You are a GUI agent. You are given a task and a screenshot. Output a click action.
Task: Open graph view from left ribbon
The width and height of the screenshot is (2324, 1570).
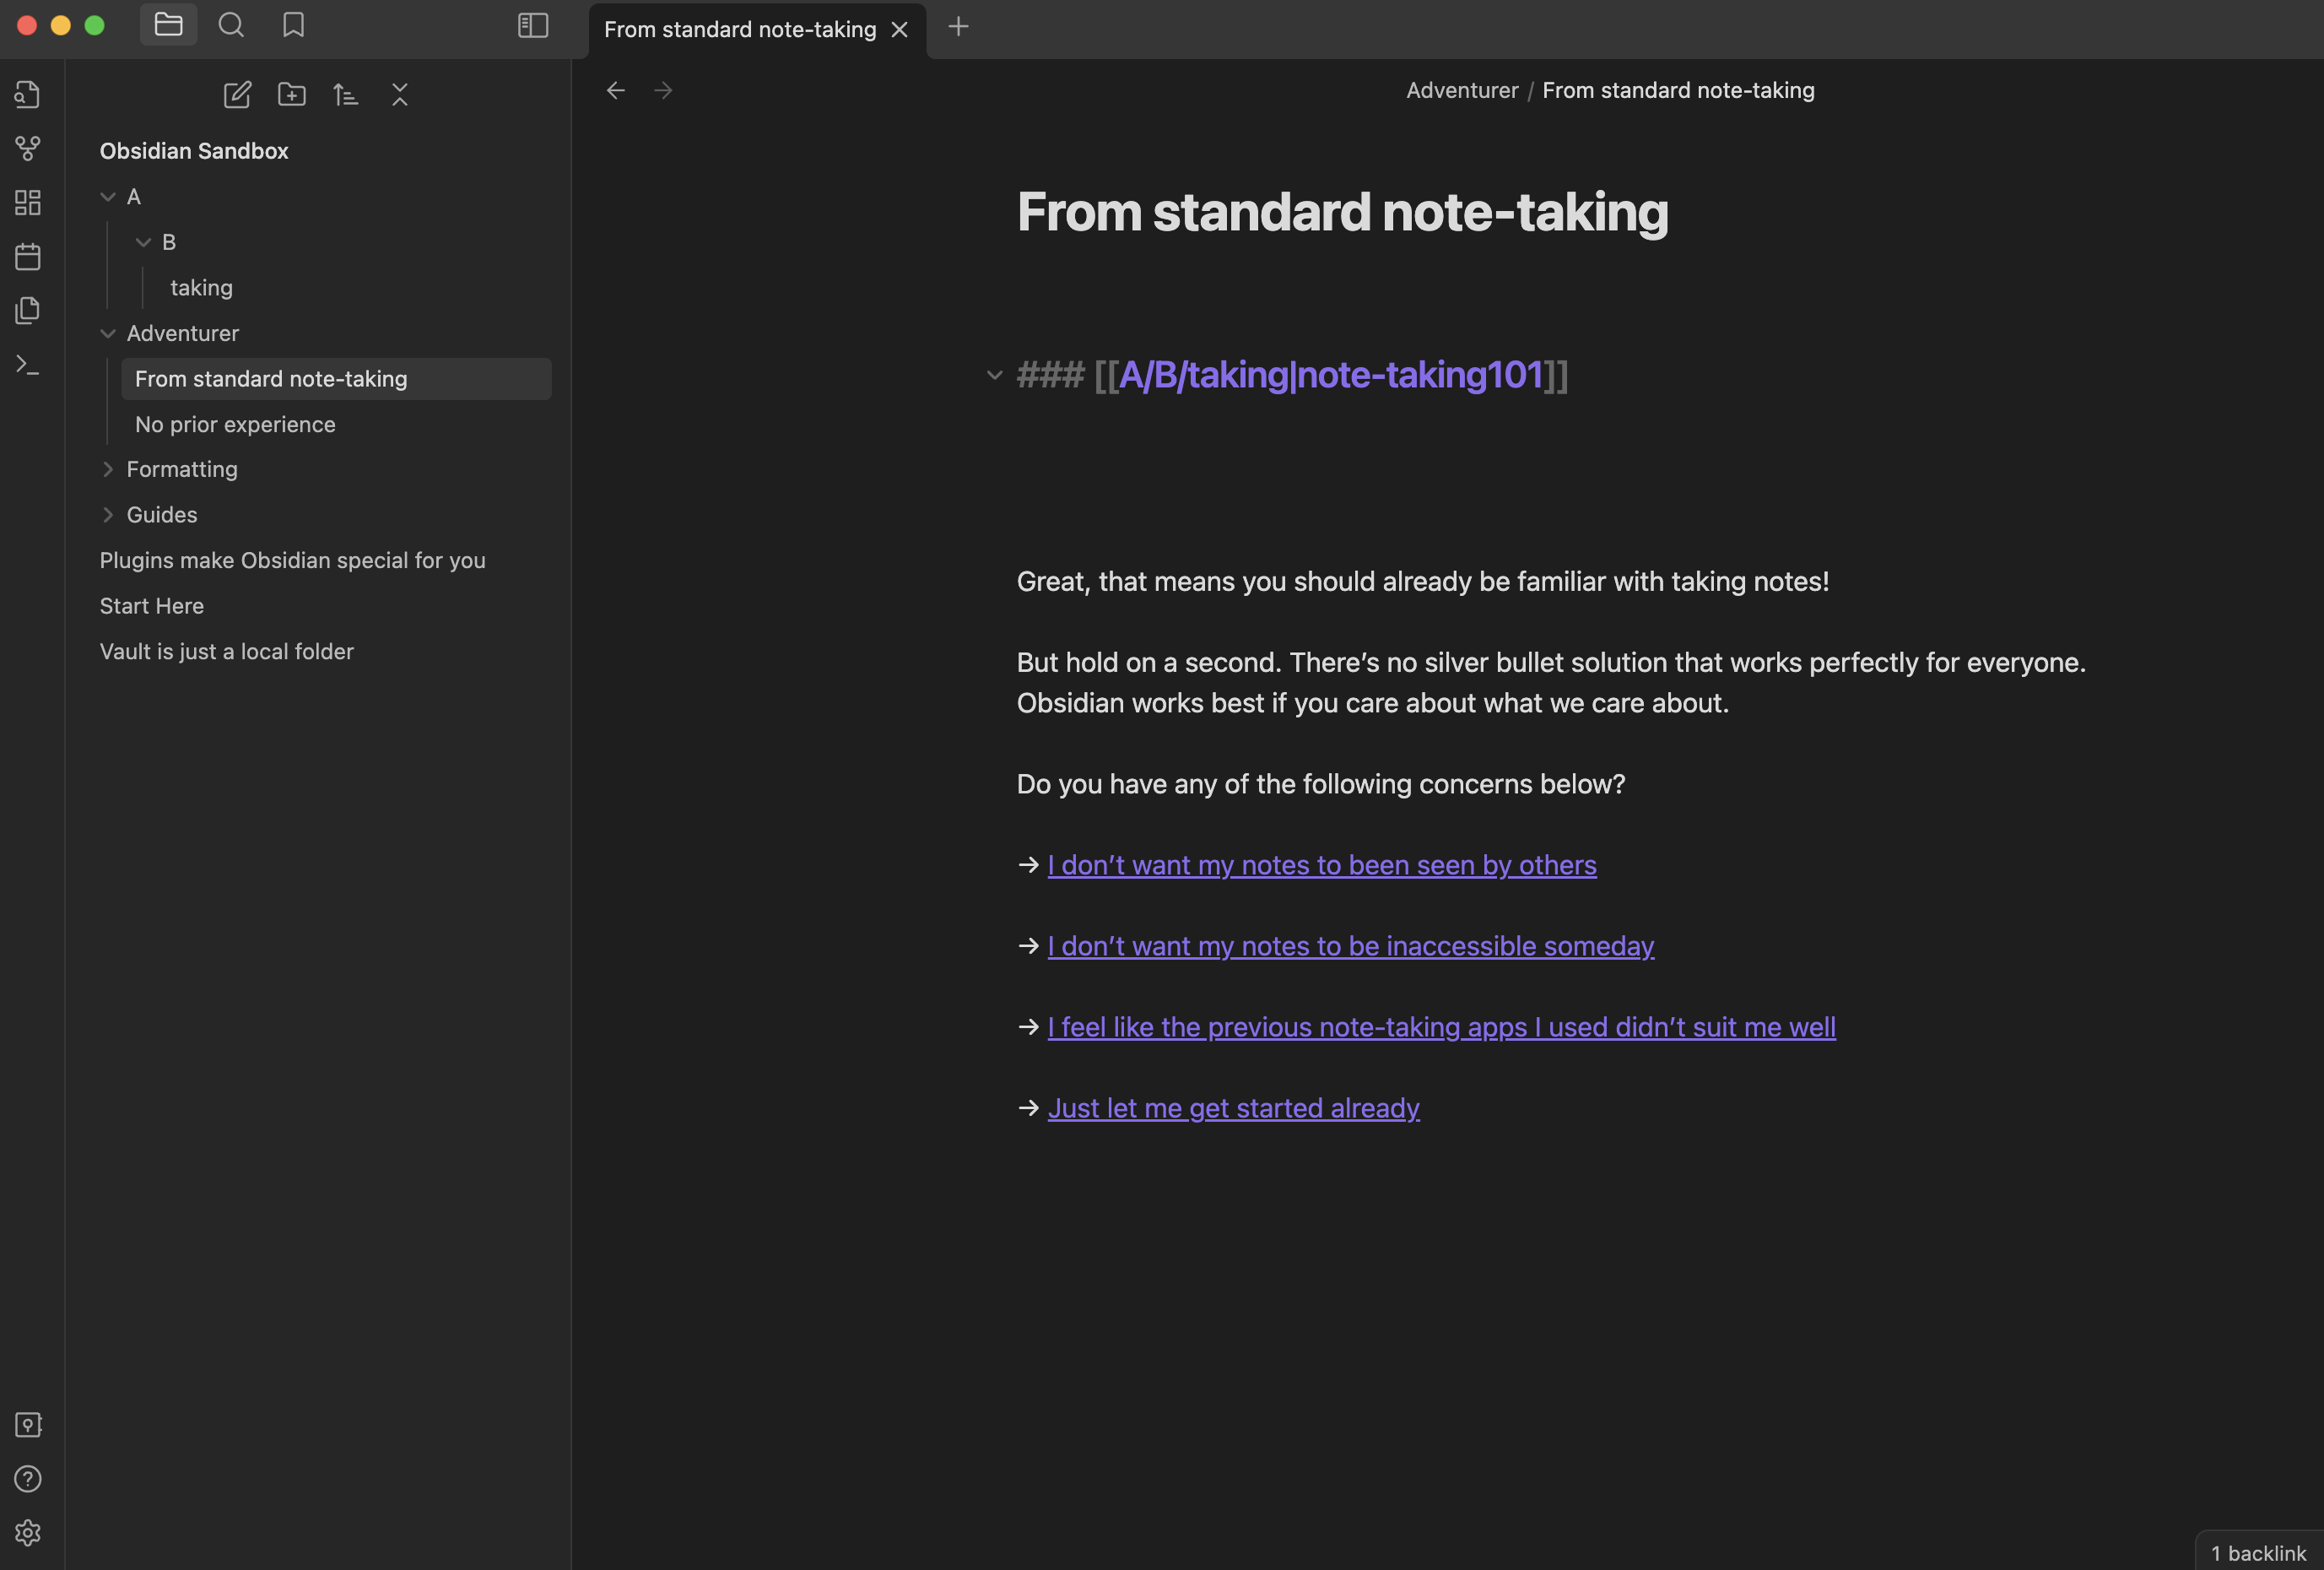tap(28, 149)
